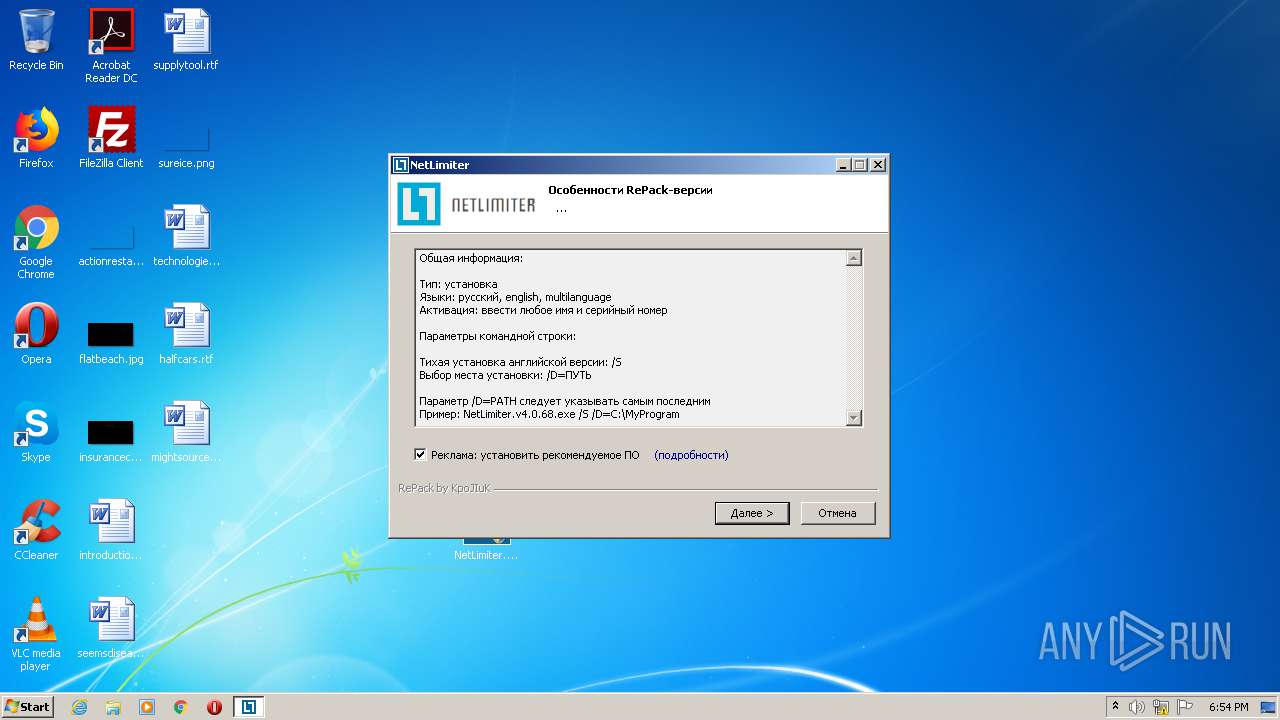Open mightsource... Word document
1280x720 pixels.
(x=186, y=432)
